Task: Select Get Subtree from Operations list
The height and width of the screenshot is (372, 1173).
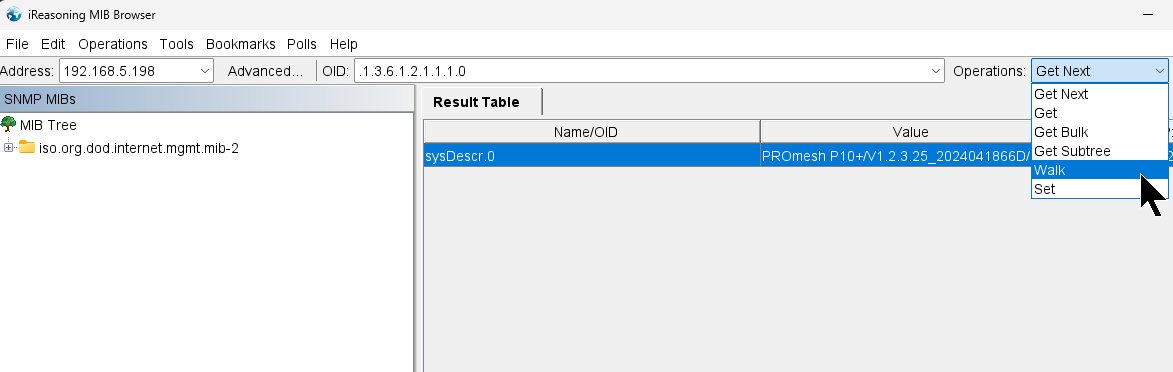Action: click(x=1100, y=151)
